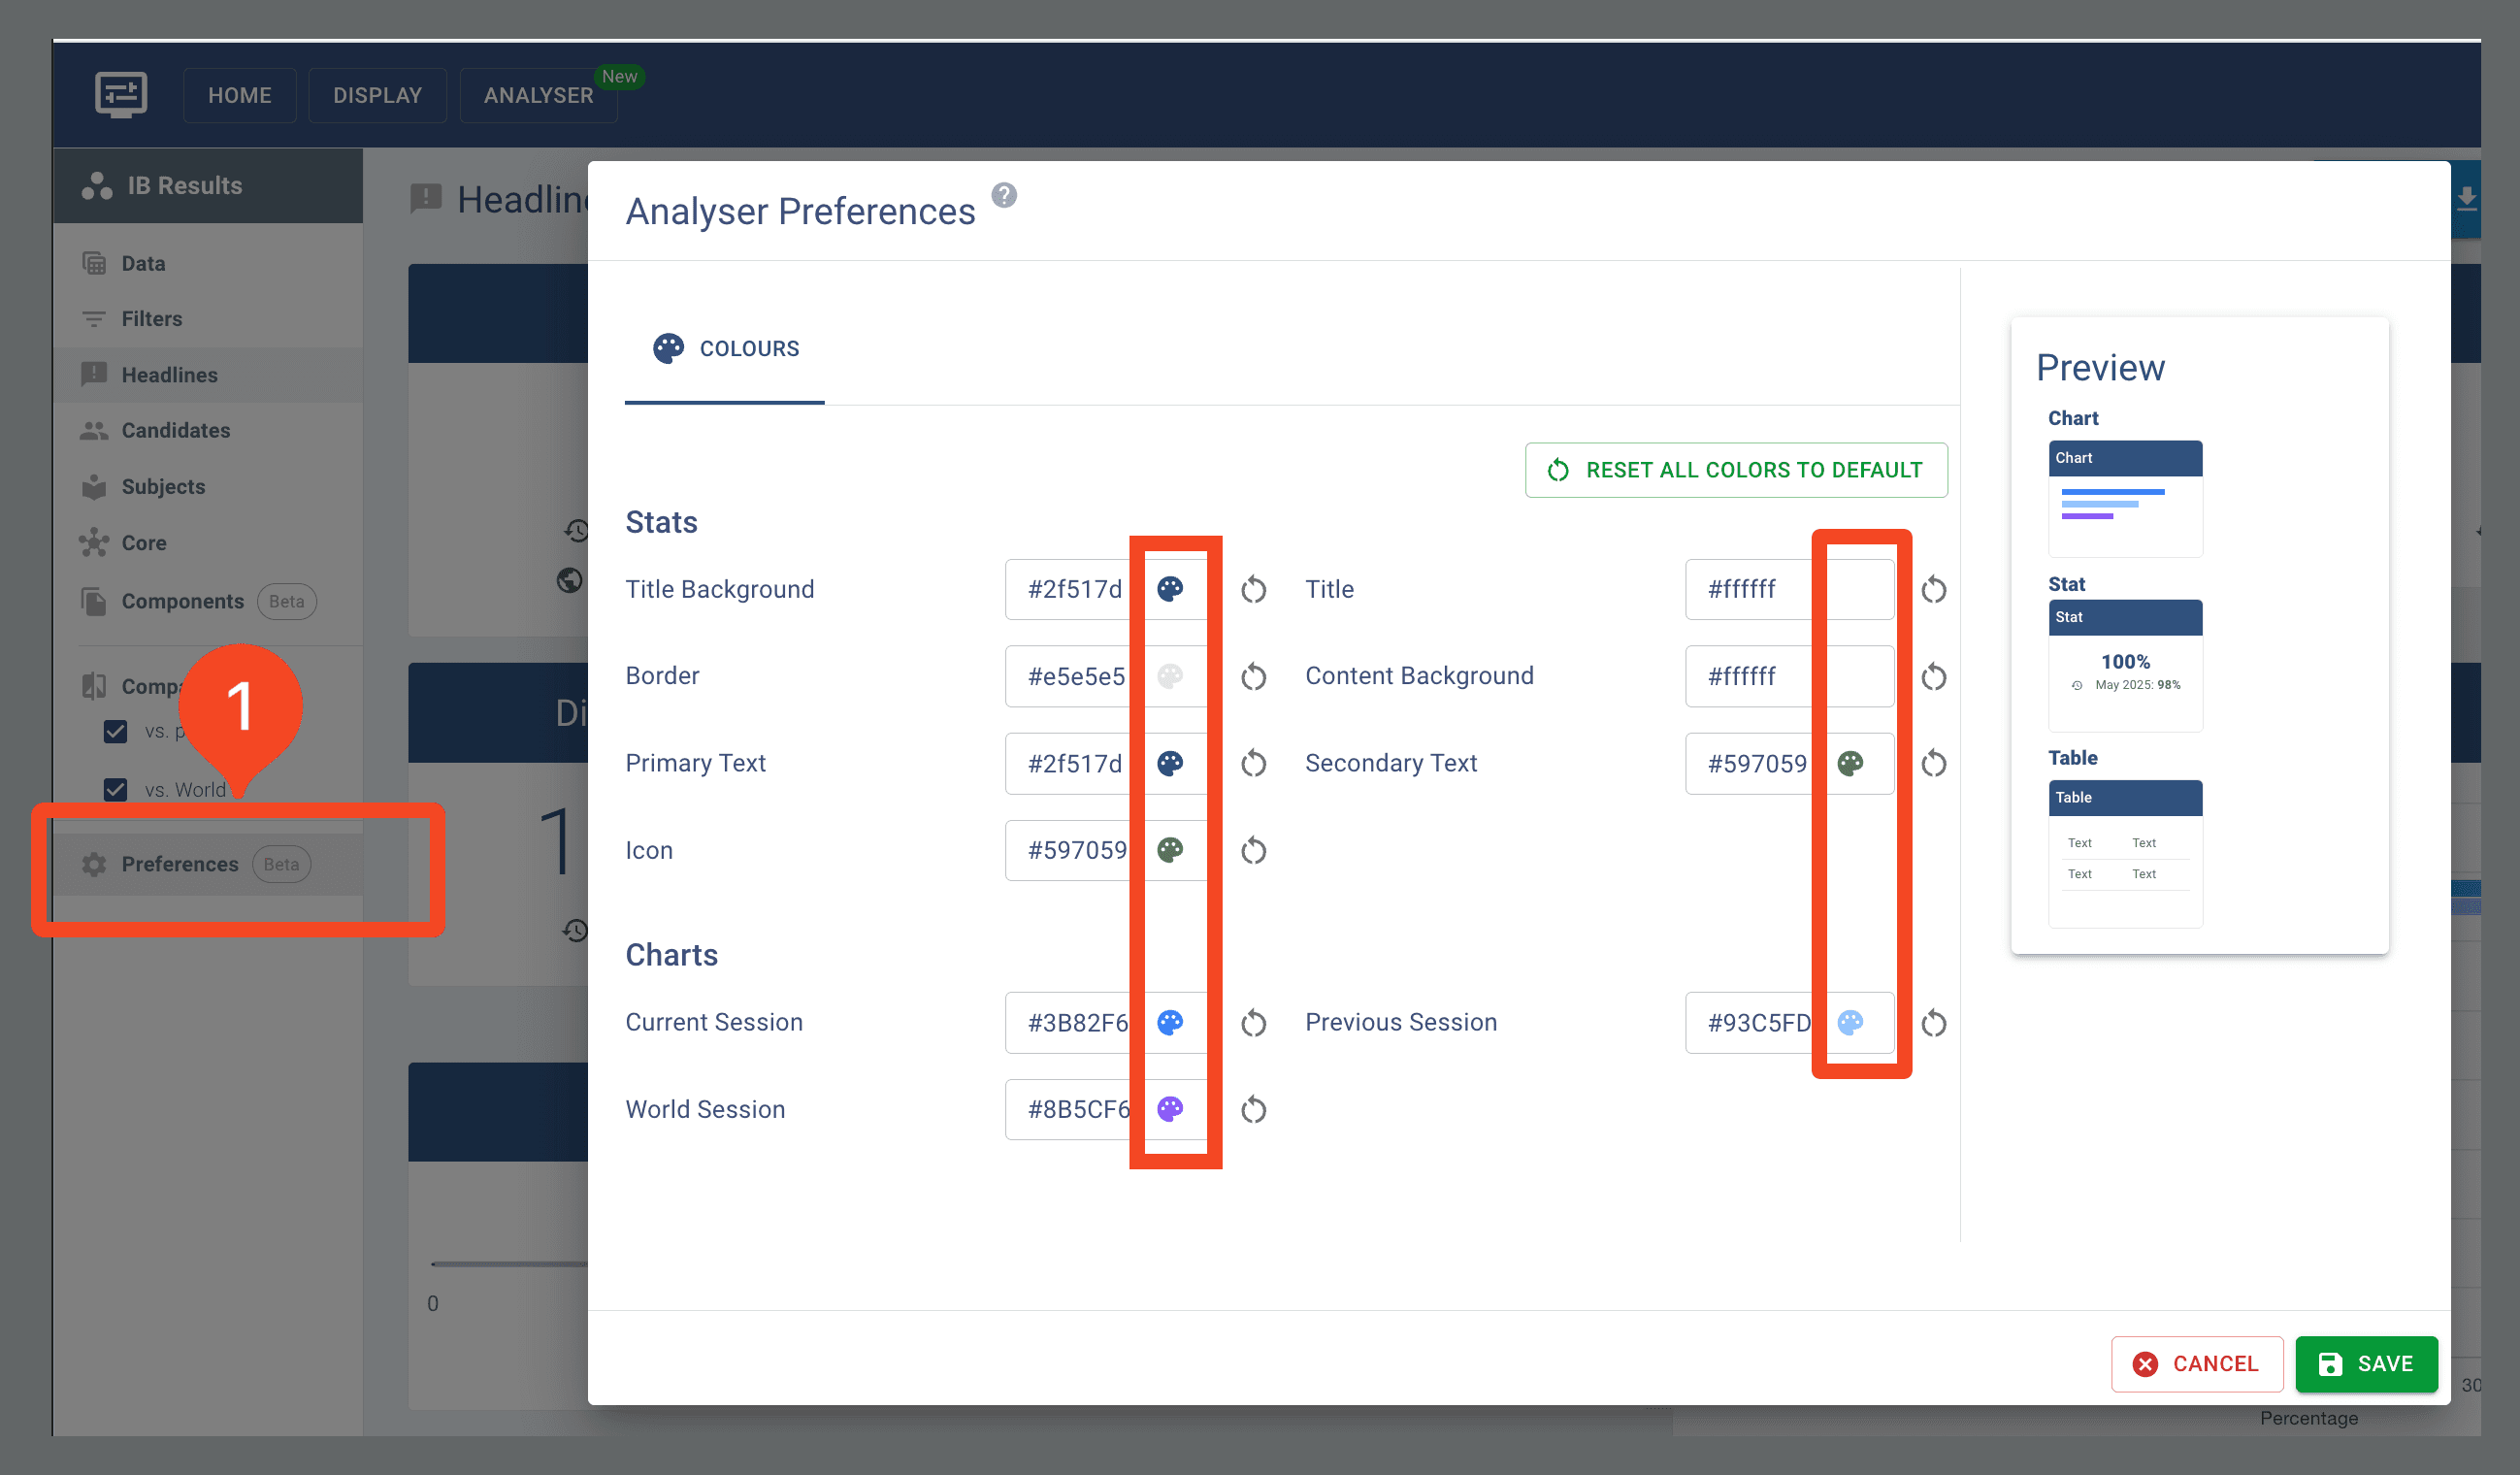Go to the Home menu
Viewport: 2520px width, 1475px height.
tap(240, 95)
